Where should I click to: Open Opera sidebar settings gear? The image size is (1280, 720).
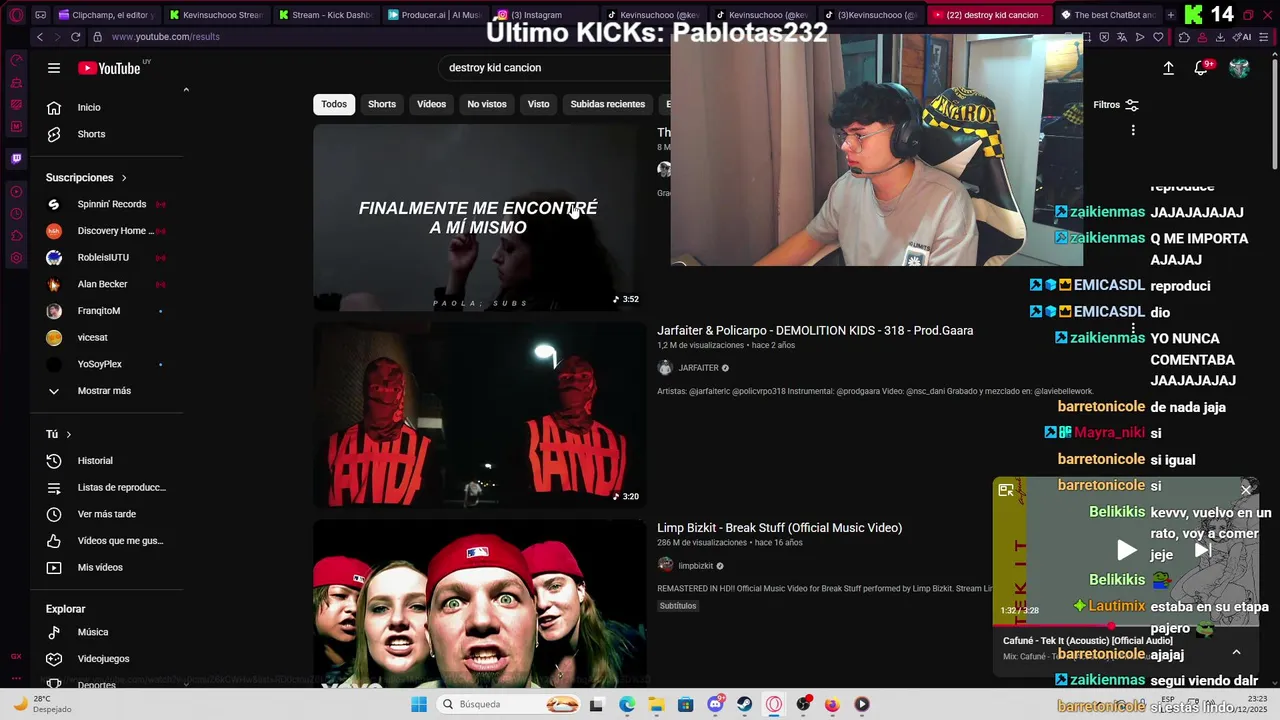point(16,258)
